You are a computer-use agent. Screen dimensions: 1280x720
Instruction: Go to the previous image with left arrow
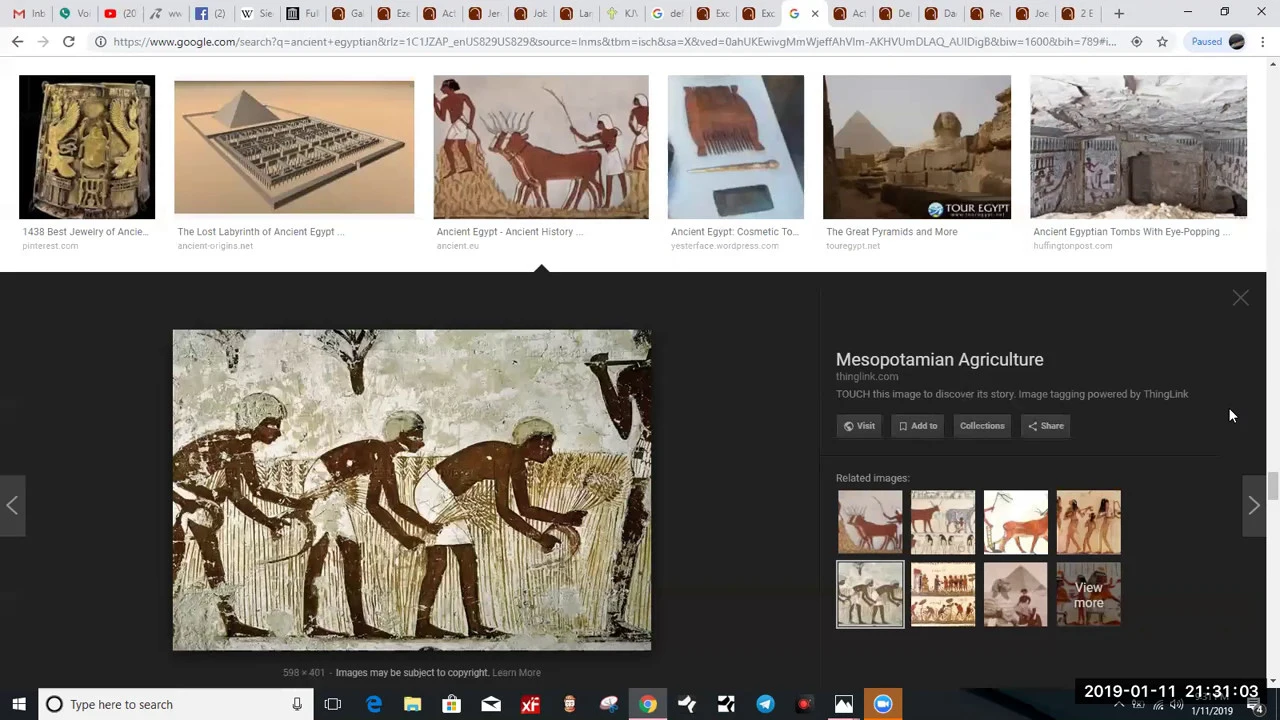click(12, 505)
